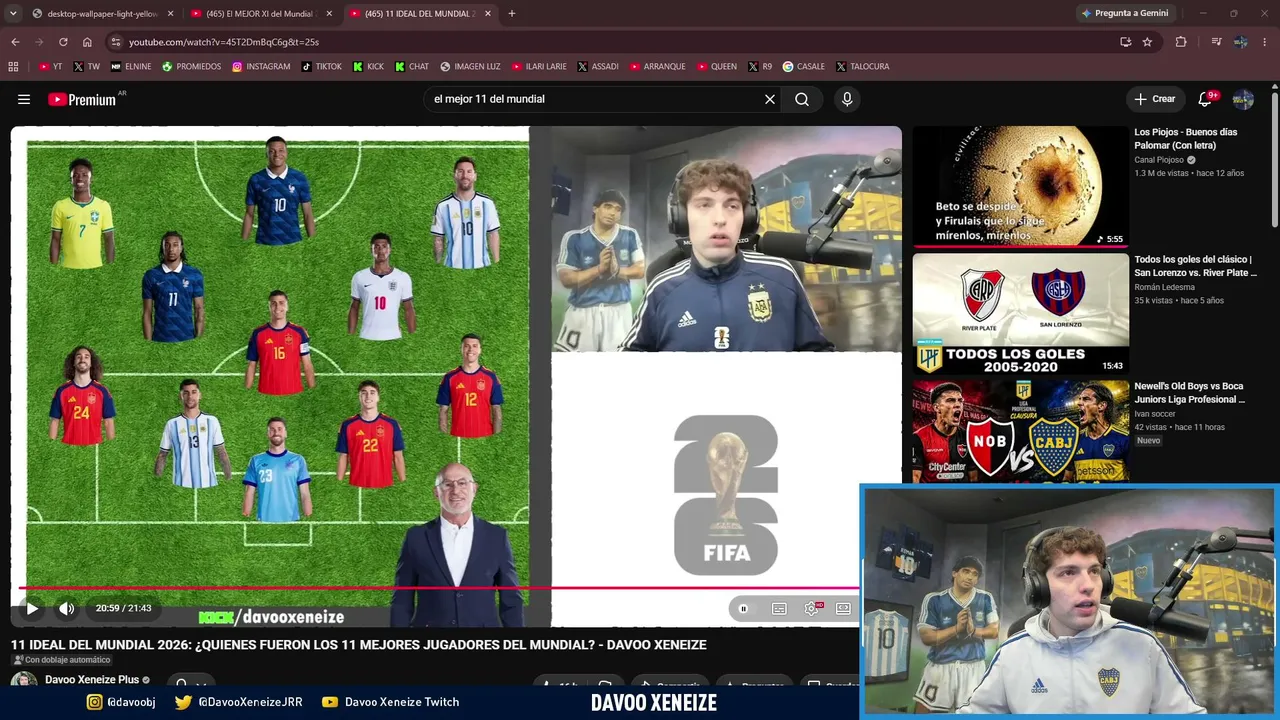The height and width of the screenshot is (720, 1280).
Task: Toggle subtitles in the video player
Action: pos(779,608)
